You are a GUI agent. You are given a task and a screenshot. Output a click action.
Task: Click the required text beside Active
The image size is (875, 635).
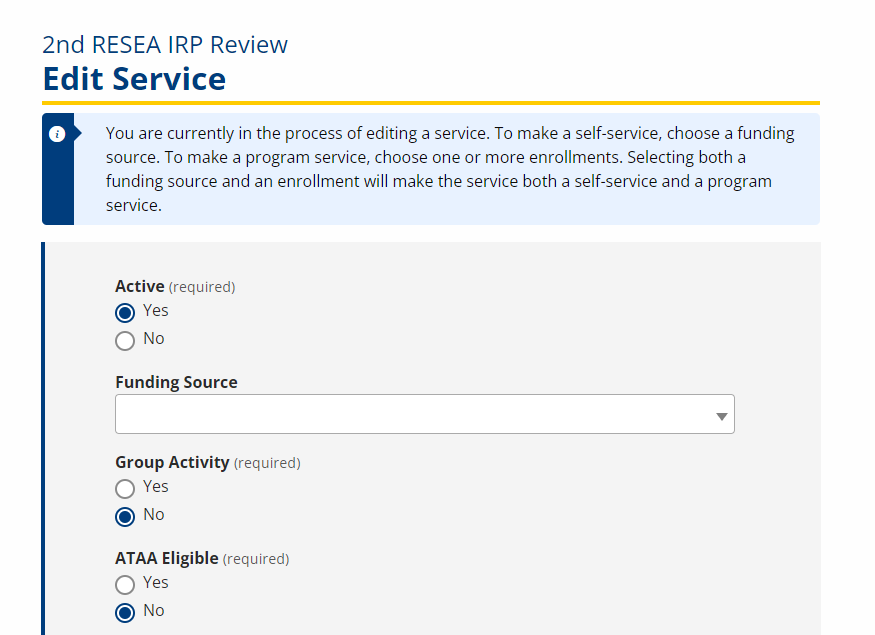click(202, 287)
